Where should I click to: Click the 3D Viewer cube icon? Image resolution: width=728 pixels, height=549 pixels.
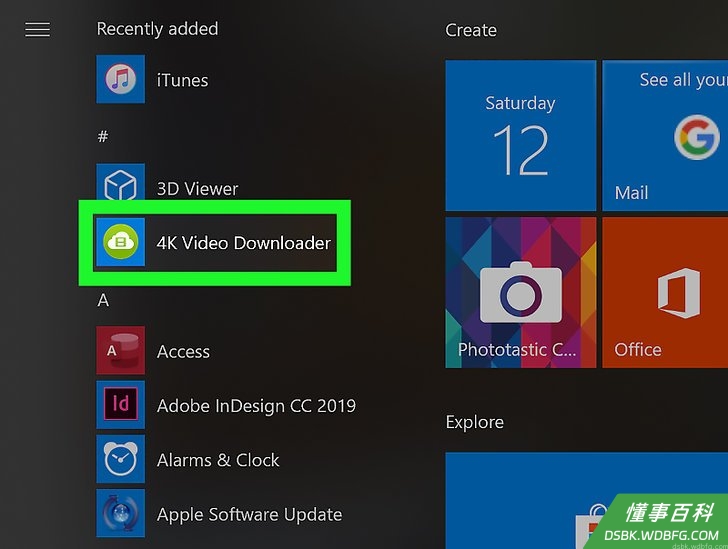pos(121,183)
